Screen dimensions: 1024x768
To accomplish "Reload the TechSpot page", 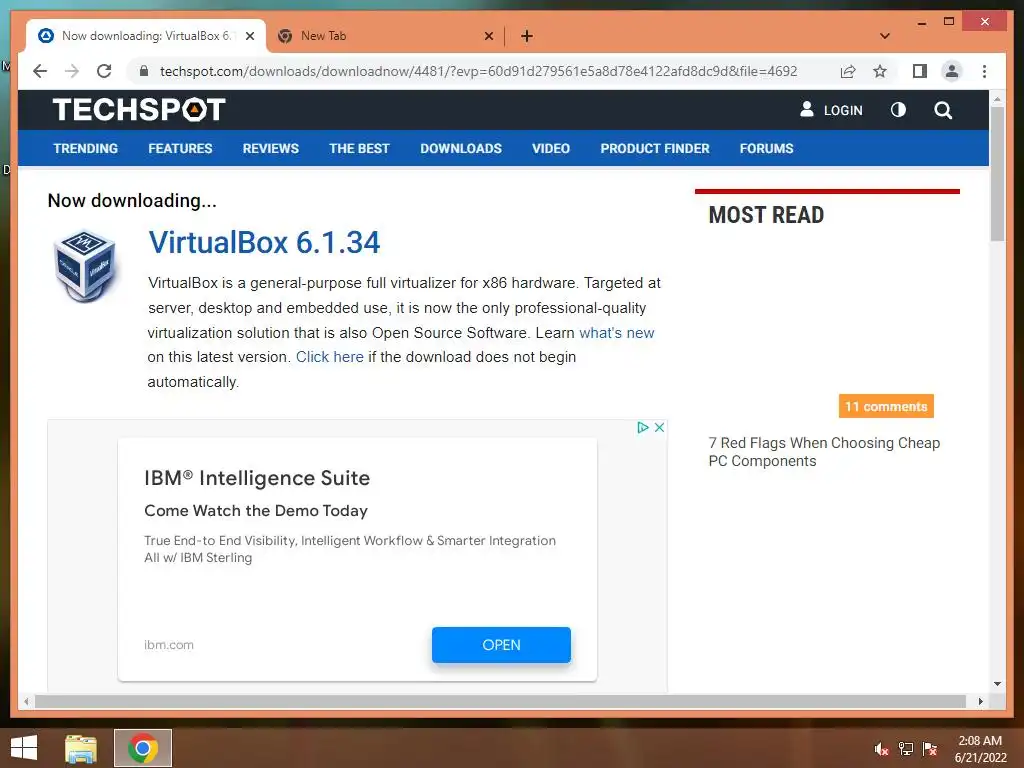I will (104, 71).
